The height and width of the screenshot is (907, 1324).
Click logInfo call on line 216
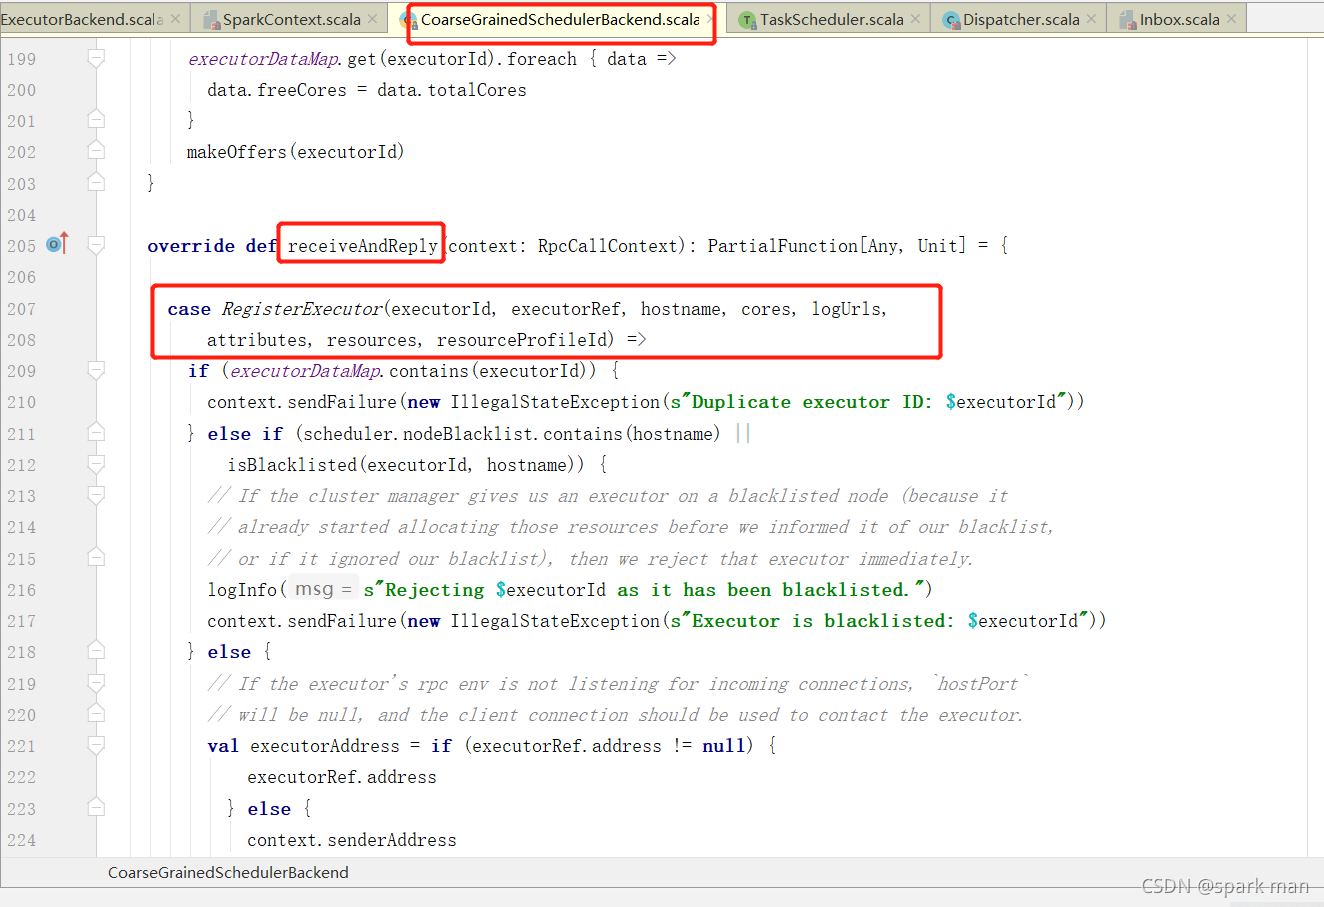[x=242, y=590]
